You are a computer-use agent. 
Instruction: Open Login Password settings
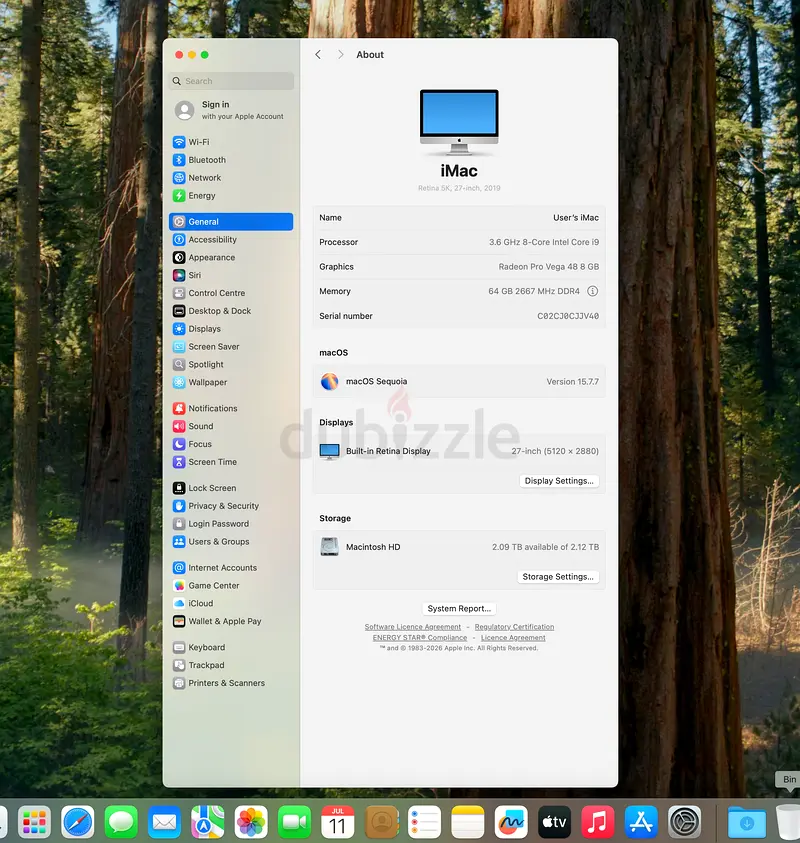click(231, 524)
